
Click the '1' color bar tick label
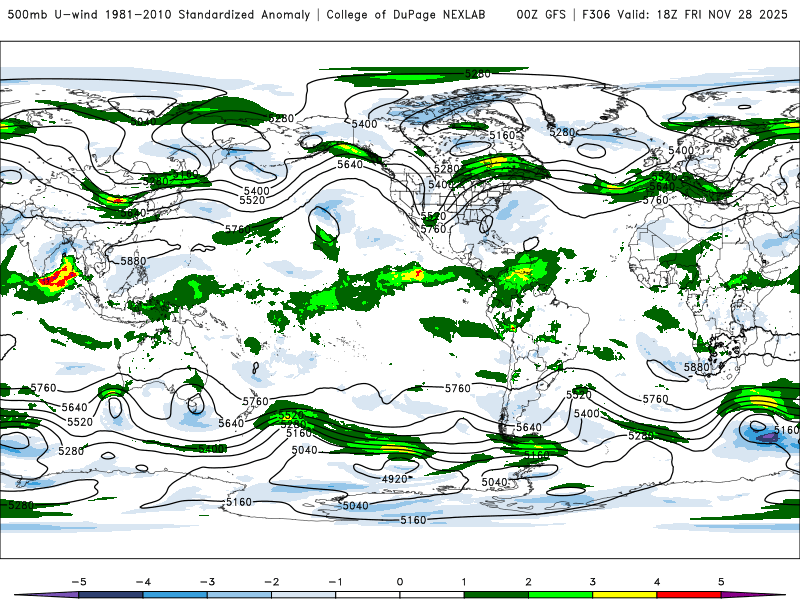point(464,582)
